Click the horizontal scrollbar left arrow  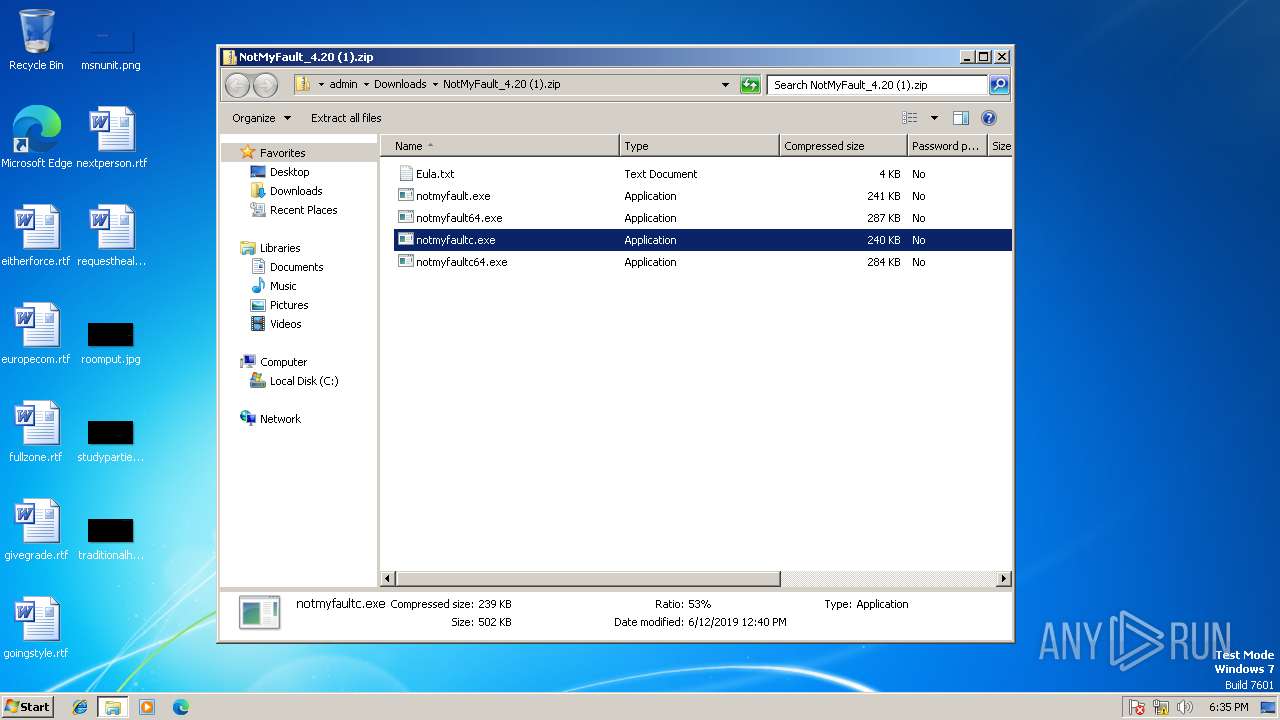[389, 579]
